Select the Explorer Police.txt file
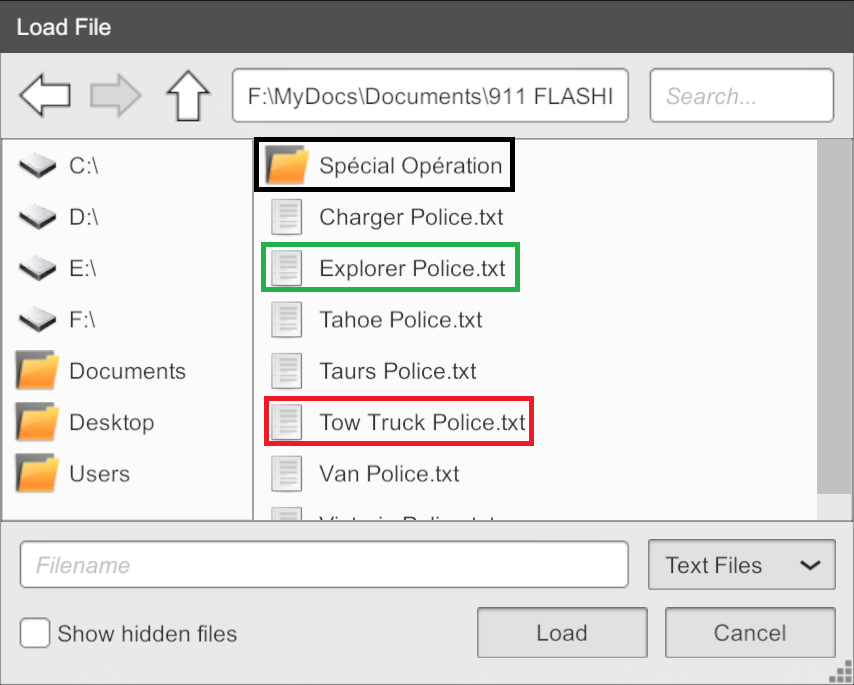This screenshot has height=685, width=854. click(x=411, y=268)
